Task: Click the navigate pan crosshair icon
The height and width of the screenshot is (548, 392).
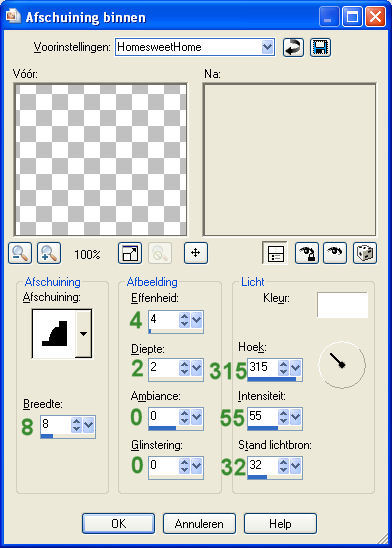Action: [196, 253]
